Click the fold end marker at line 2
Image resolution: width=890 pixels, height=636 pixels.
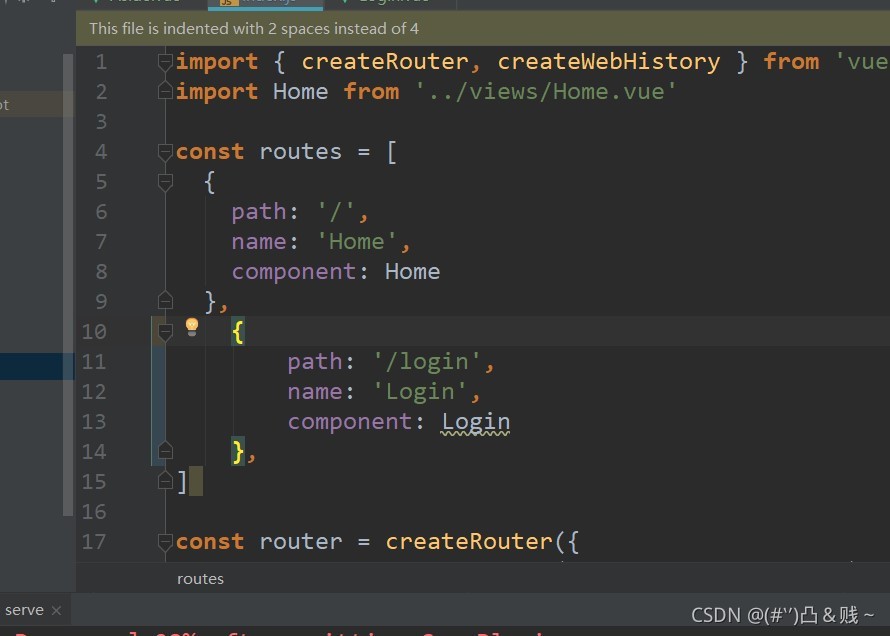pos(165,91)
